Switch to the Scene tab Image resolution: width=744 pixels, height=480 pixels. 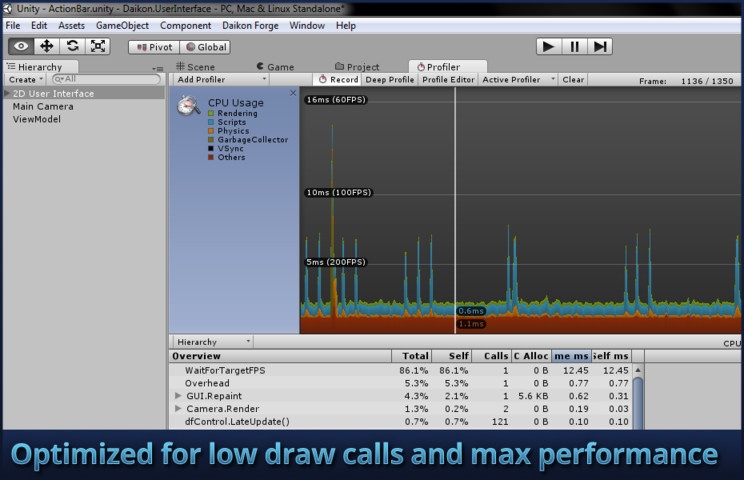[x=195, y=67]
